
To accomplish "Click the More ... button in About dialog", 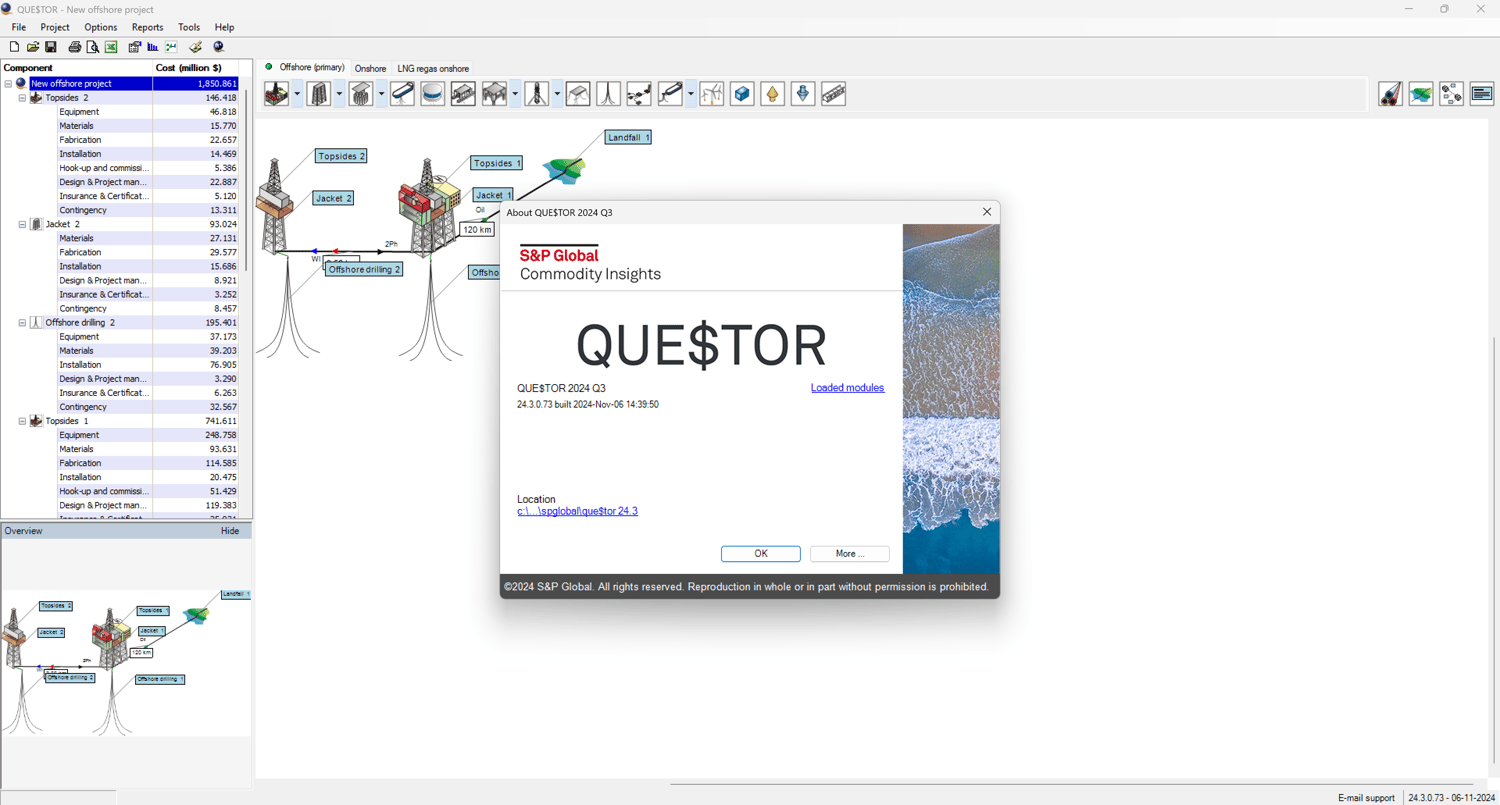I will [850, 554].
